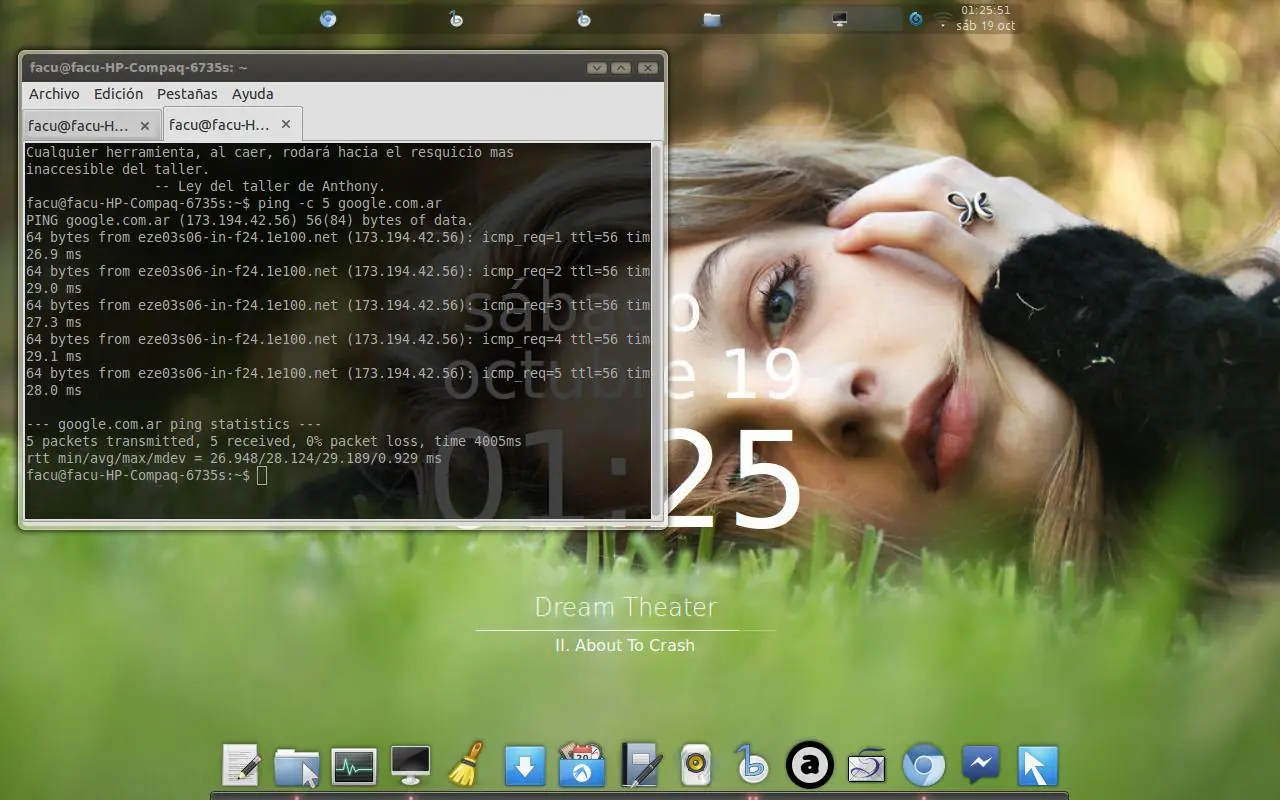The image size is (1280, 800).
Task: Open the Archivo menu
Action: point(54,94)
